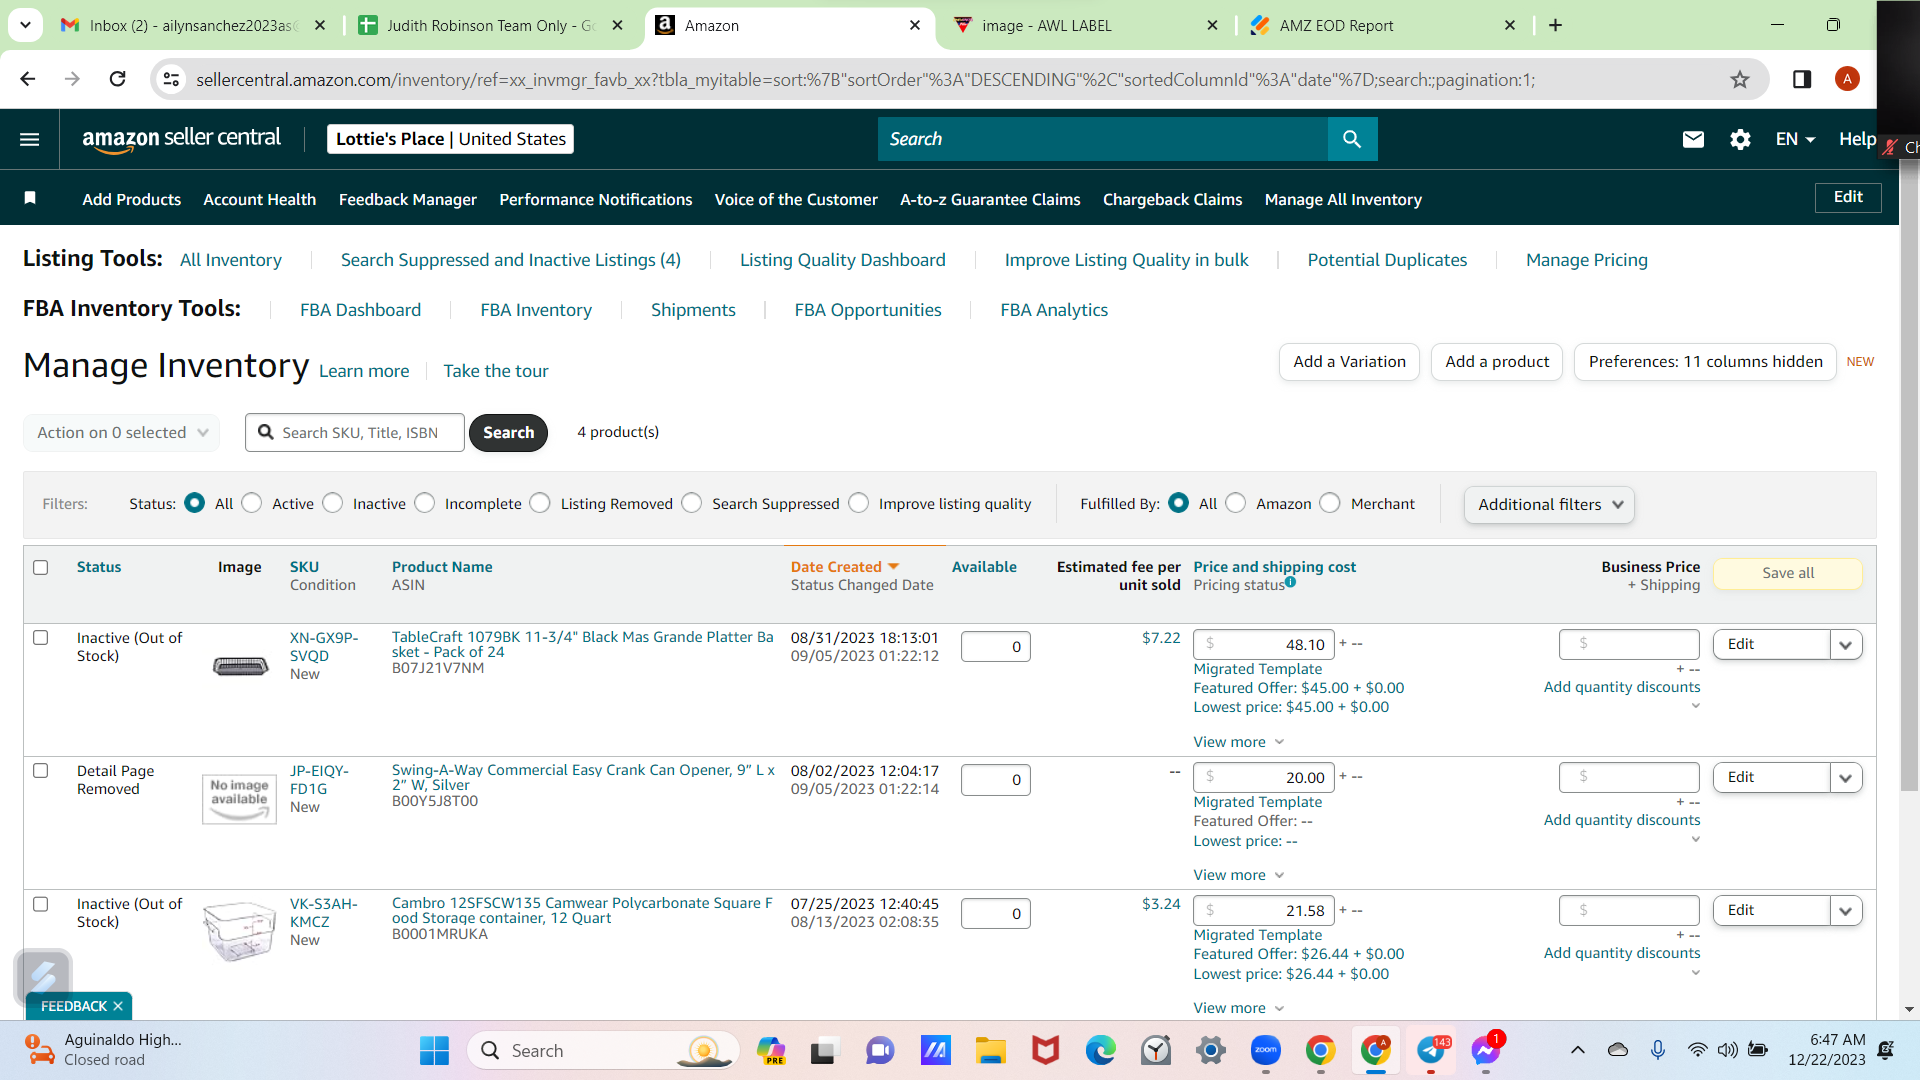Open McAfee from the taskbar

[1046, 1050]
